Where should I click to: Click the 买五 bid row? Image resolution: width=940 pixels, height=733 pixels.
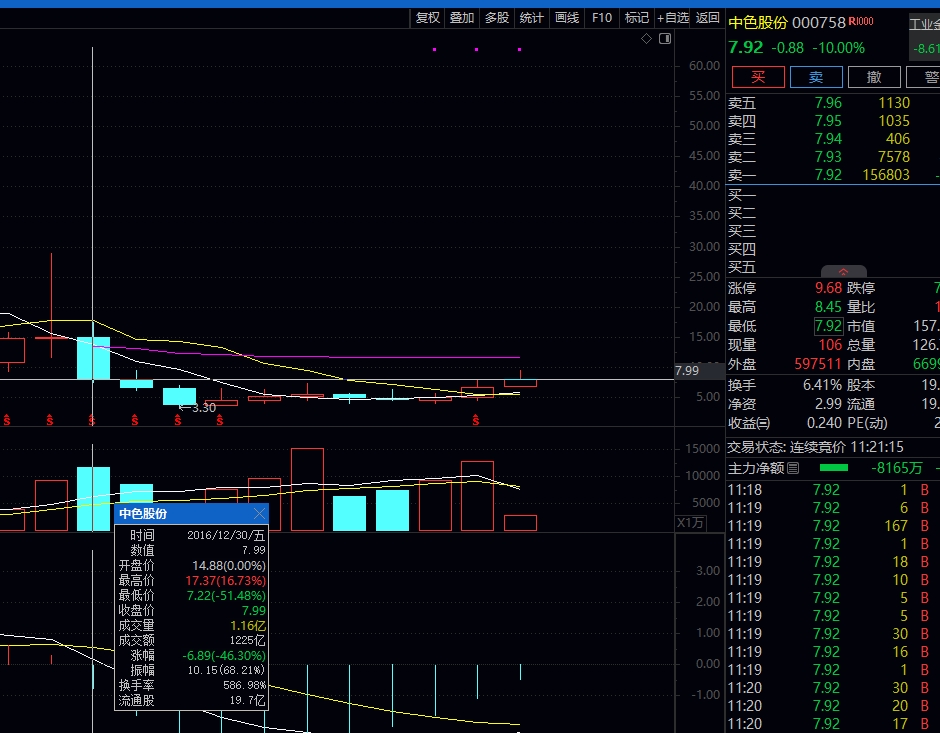pos(832,267)
